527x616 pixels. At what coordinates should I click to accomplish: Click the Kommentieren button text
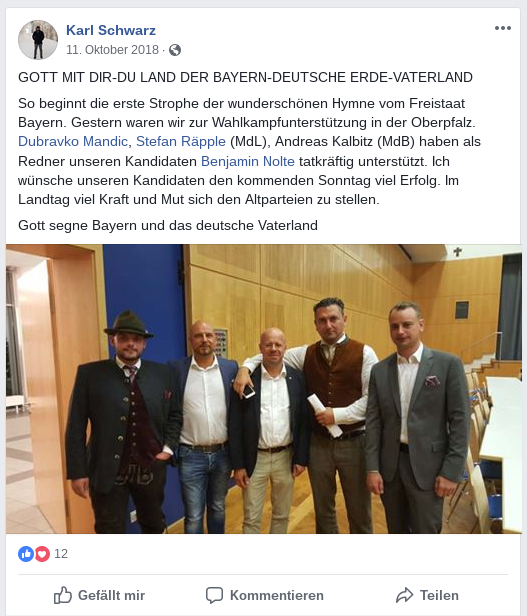(277, 596)
